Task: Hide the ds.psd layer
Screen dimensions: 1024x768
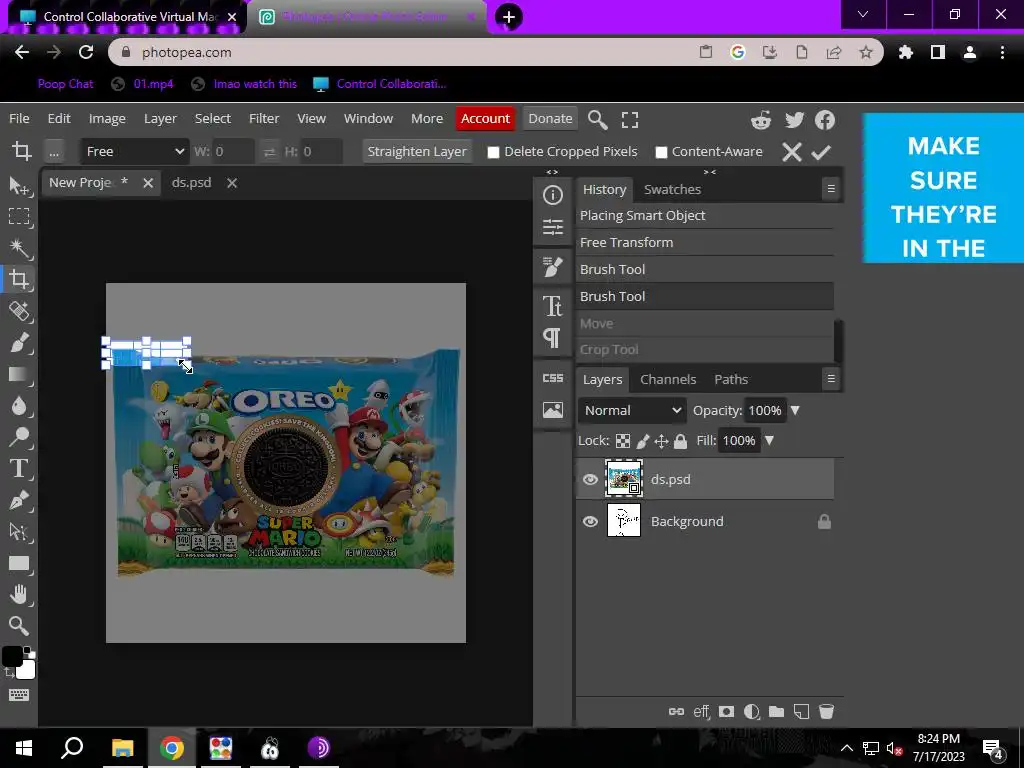Action: click(590, 479)
